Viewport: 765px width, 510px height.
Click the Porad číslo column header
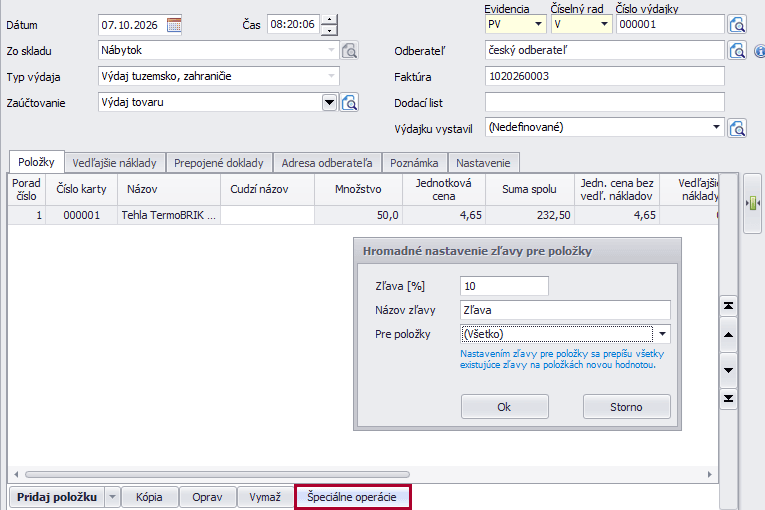27,189
